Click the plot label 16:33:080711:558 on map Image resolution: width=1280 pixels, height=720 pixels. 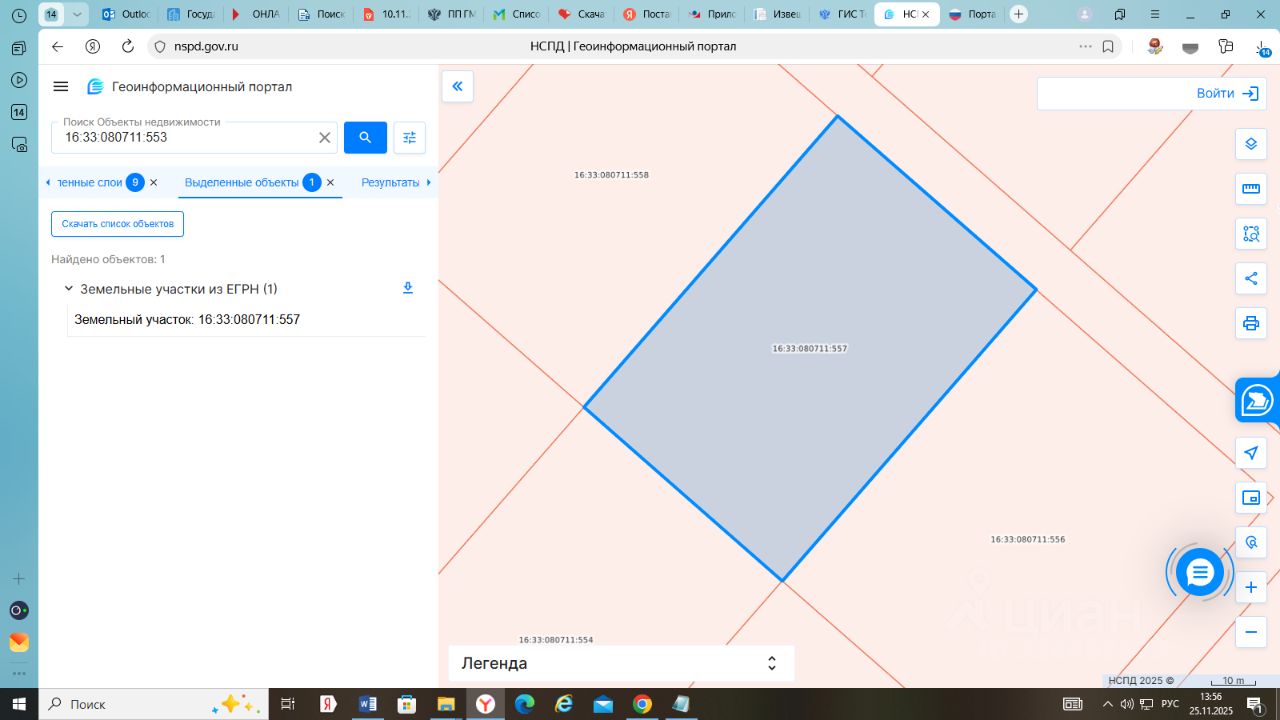click(x=612, y=175)
